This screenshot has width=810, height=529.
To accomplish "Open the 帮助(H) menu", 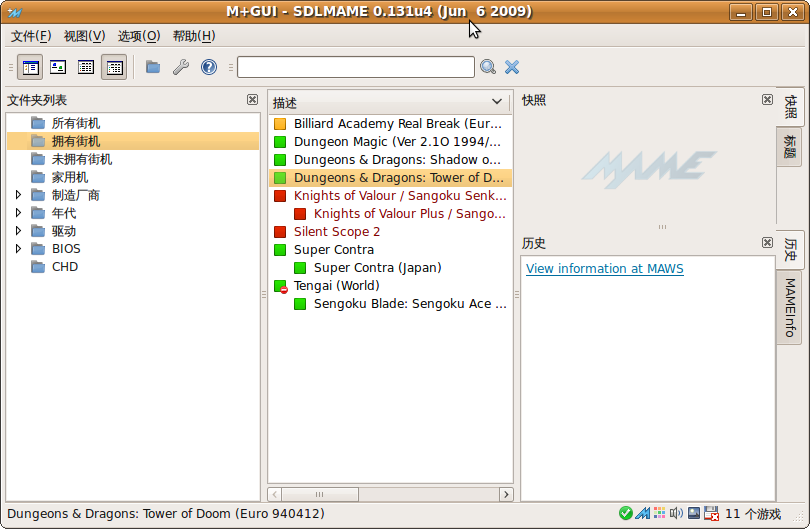I will [194, 36].
